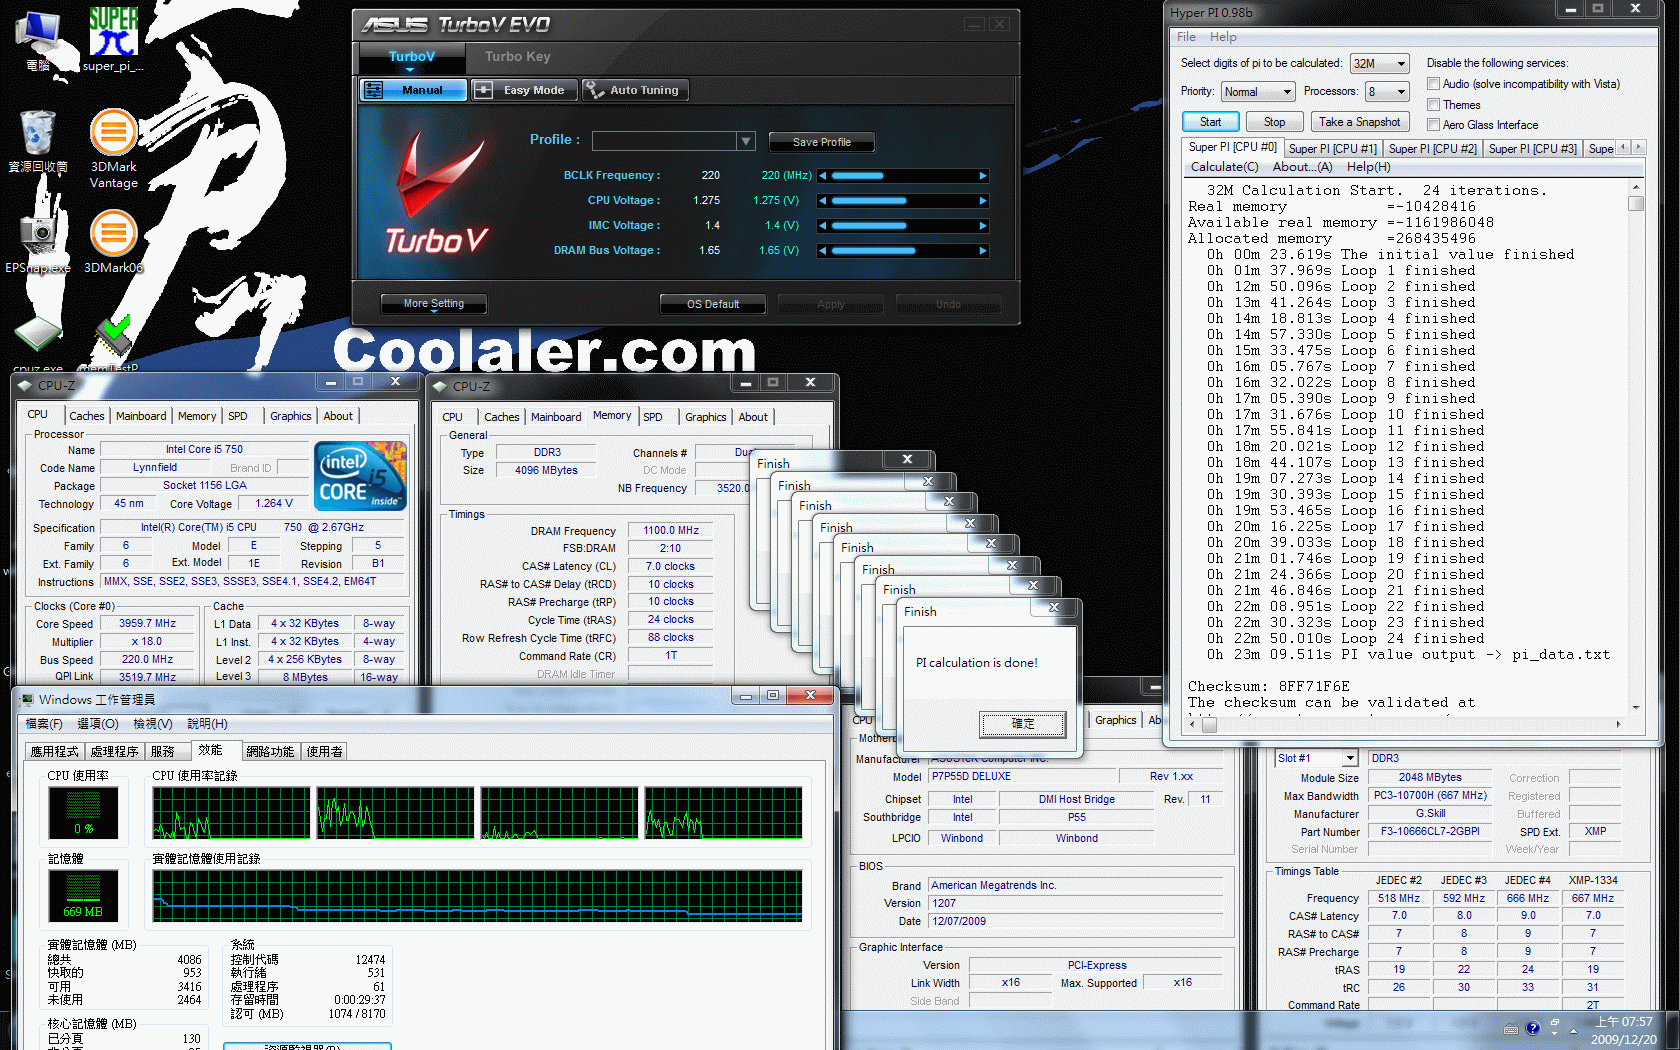Open the 網路功能 tab in Task Manager

coord(270,751)
